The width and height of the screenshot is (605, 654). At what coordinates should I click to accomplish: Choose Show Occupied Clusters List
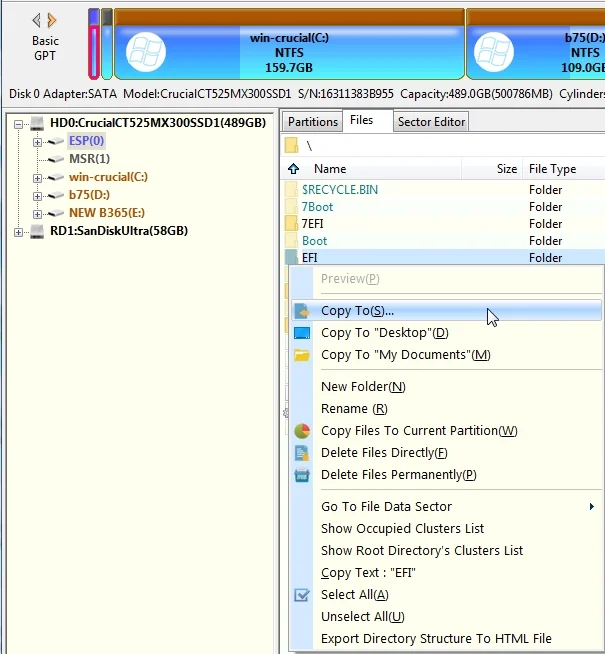point(446,529)
